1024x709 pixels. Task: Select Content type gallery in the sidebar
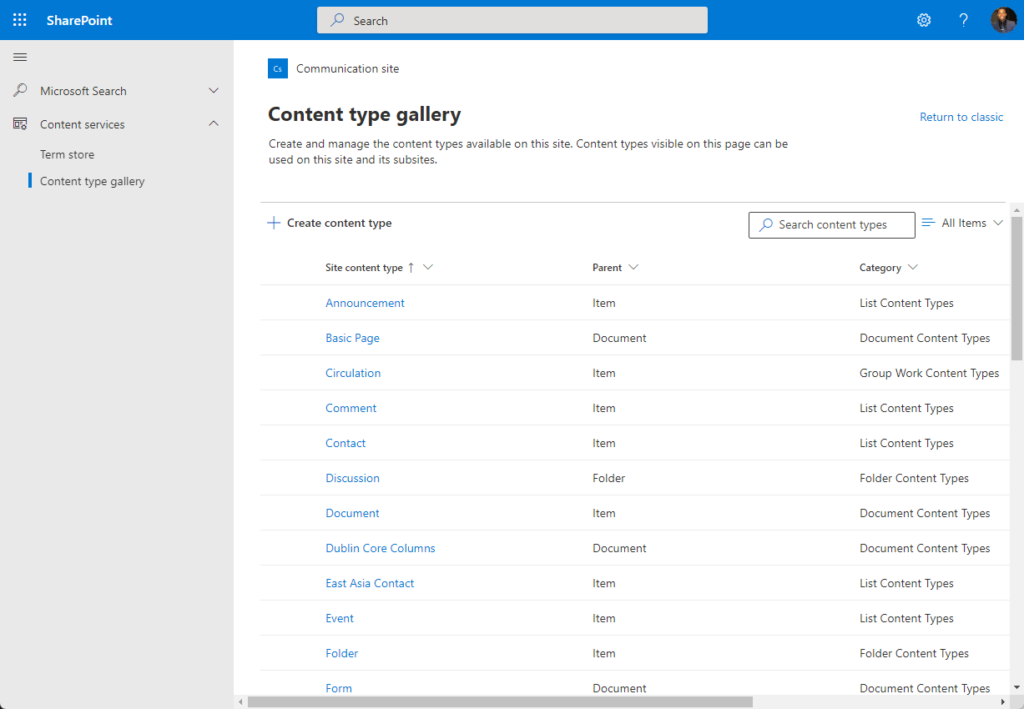tap(92, 181)
